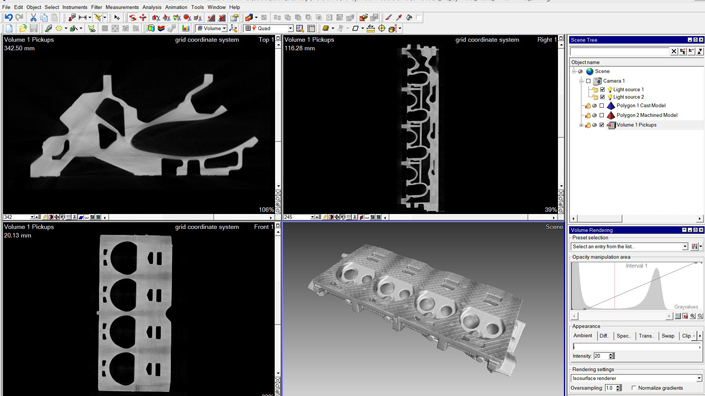Toggle eye visibility of Volume 1 Pickups
The image size is (705, 396).
tap(594, 125)
